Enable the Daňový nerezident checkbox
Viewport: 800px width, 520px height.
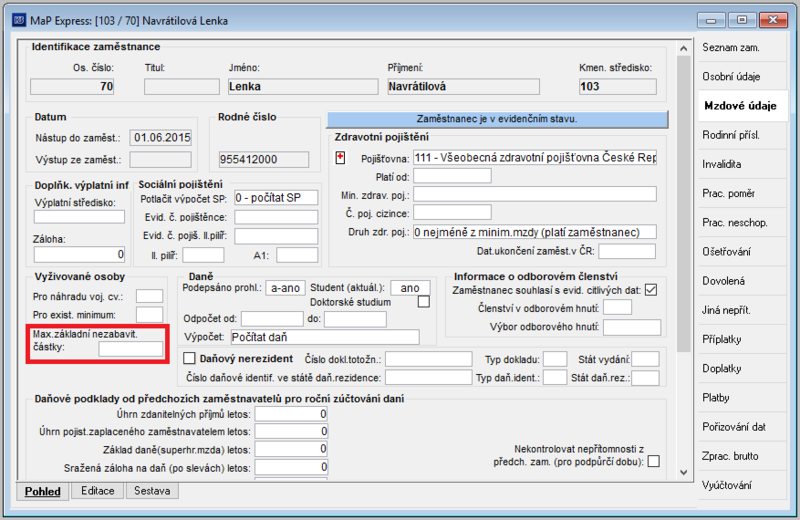189,358
